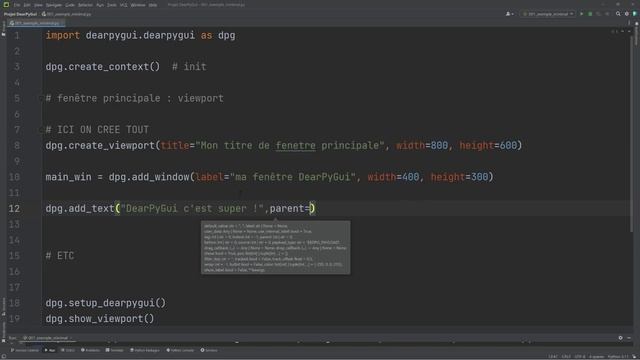The height and width of the screenshot is (360, 640).
Task: Toggle tool window bars icon bottom-left
Action: click(3, 357)
